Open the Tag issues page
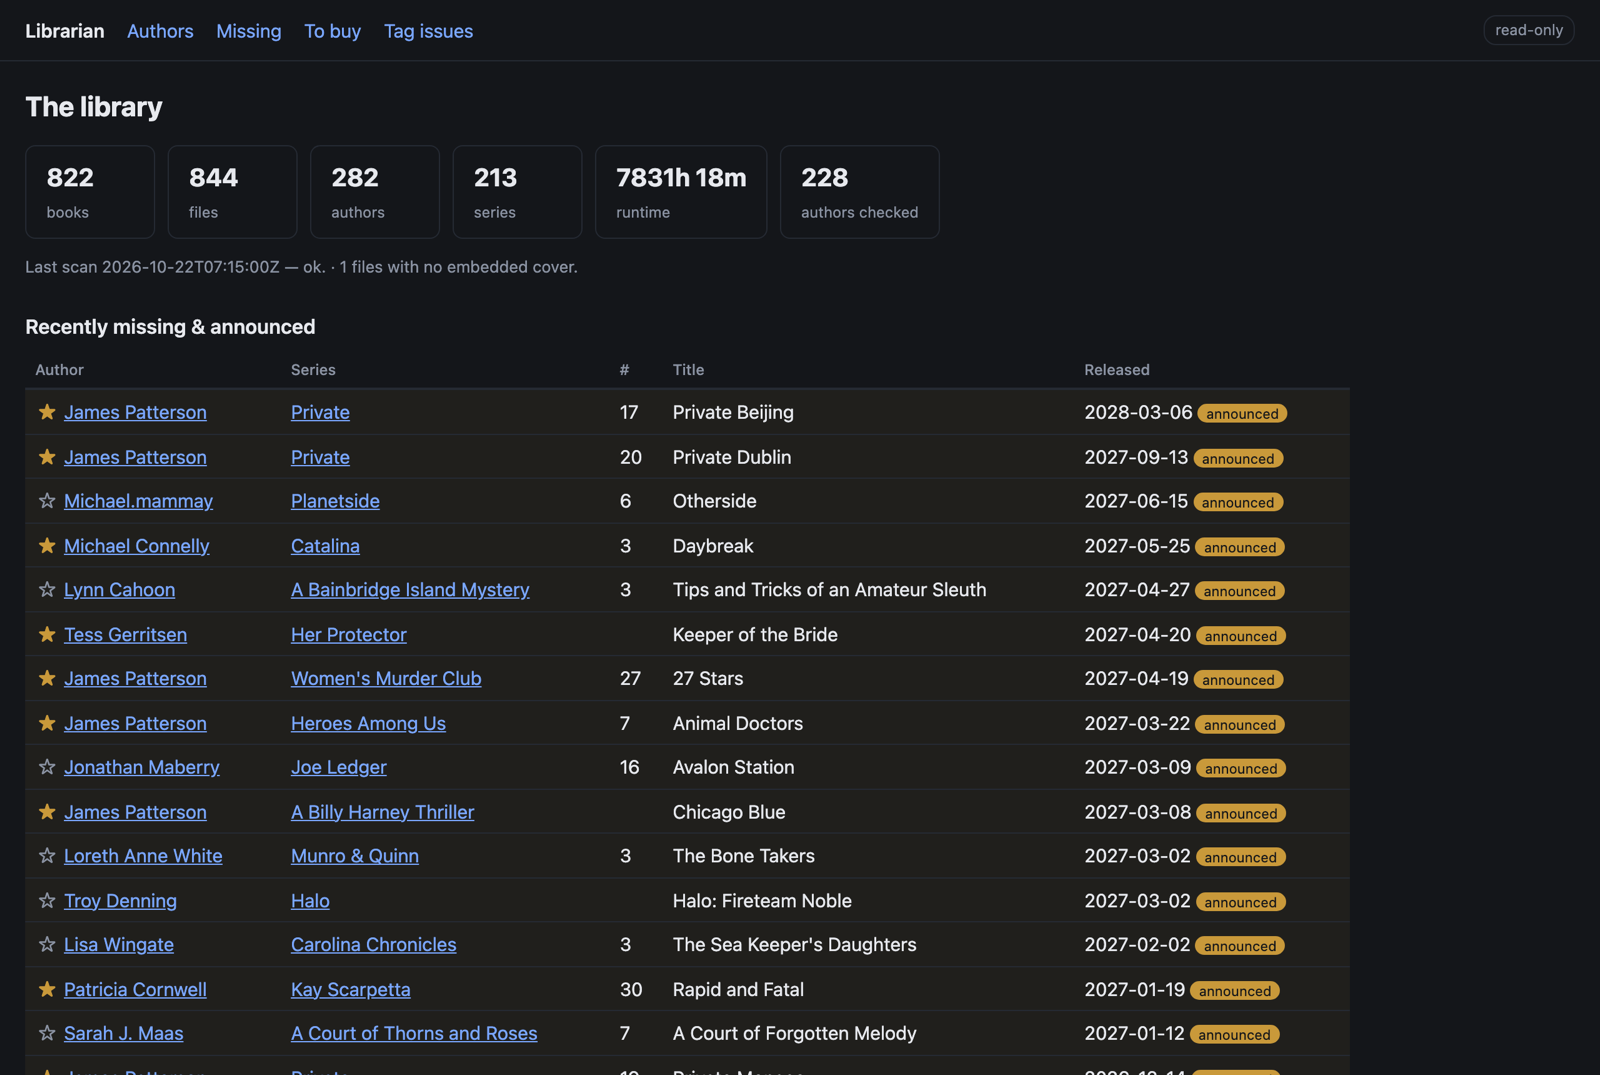The image size is (1600, 1075). click(x=428, y=31)
